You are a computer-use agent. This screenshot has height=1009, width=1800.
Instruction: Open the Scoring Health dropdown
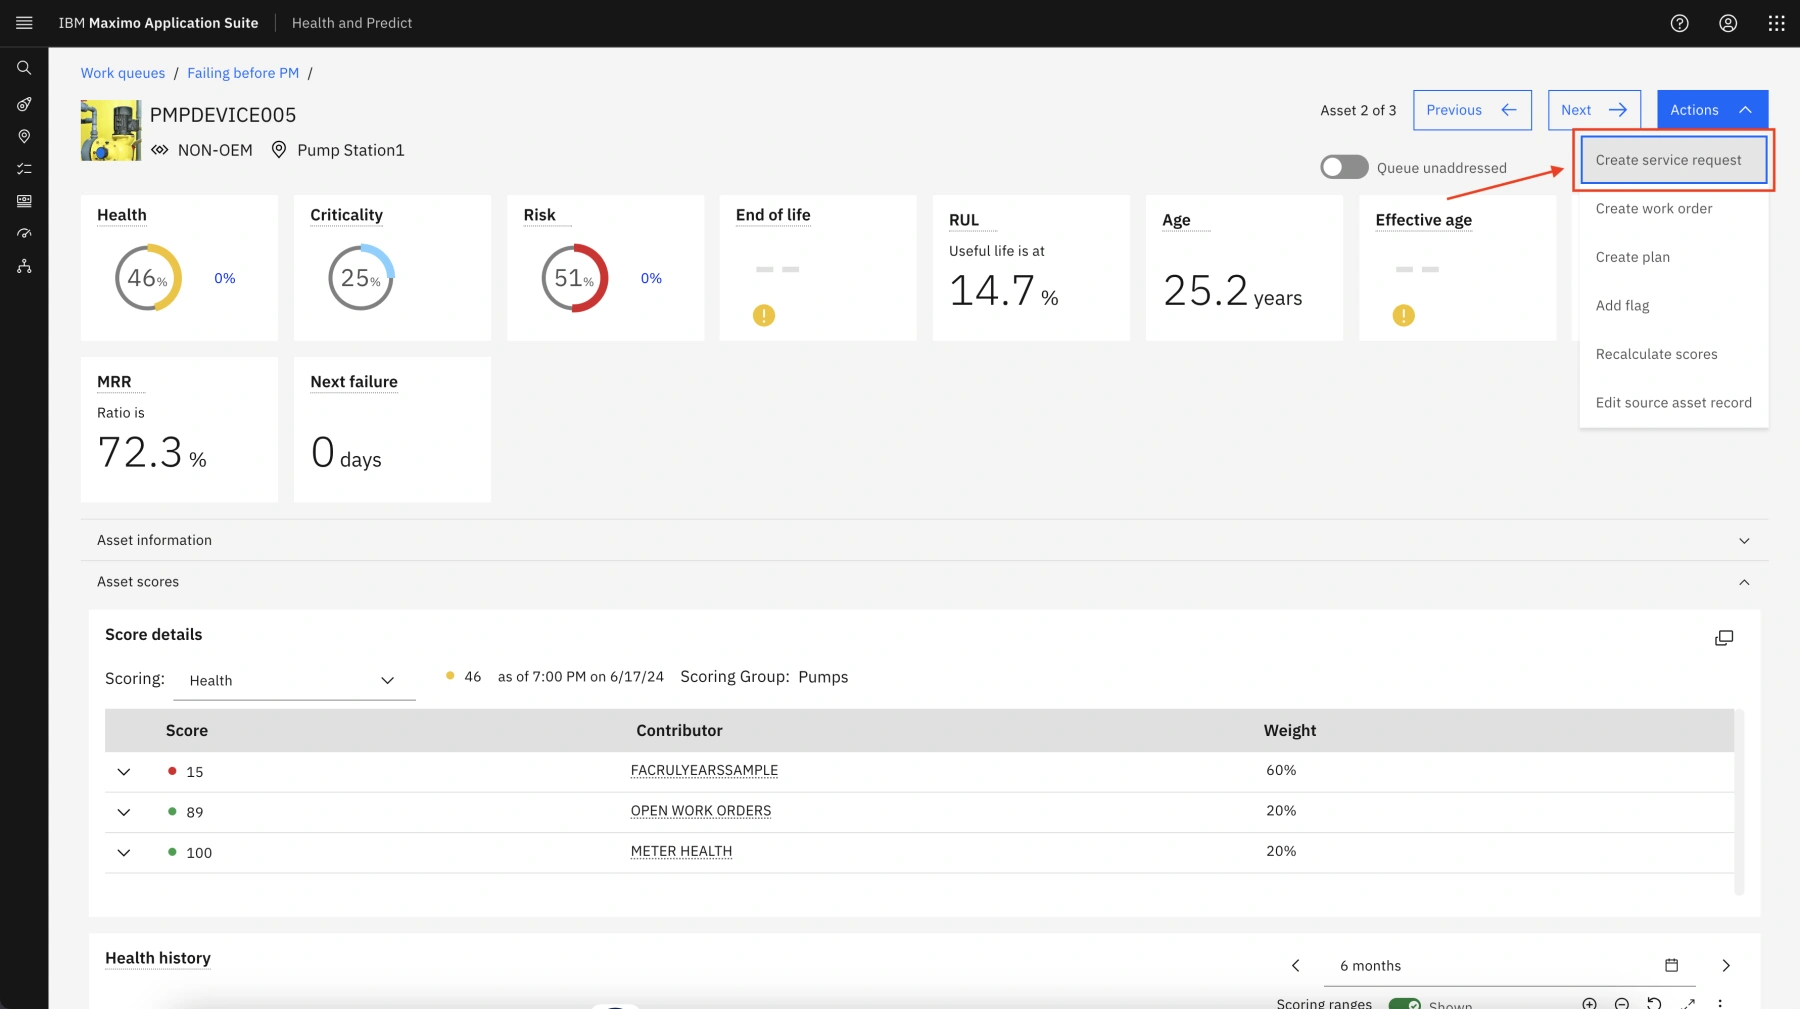tap(294, 680)
